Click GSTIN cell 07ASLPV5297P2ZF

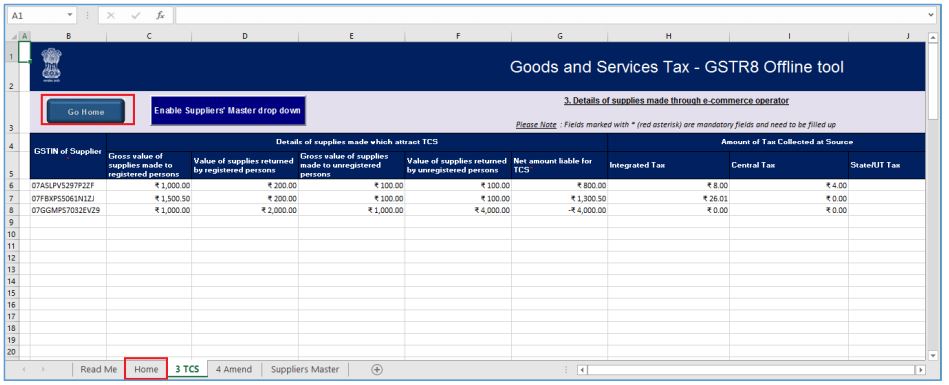68,185
